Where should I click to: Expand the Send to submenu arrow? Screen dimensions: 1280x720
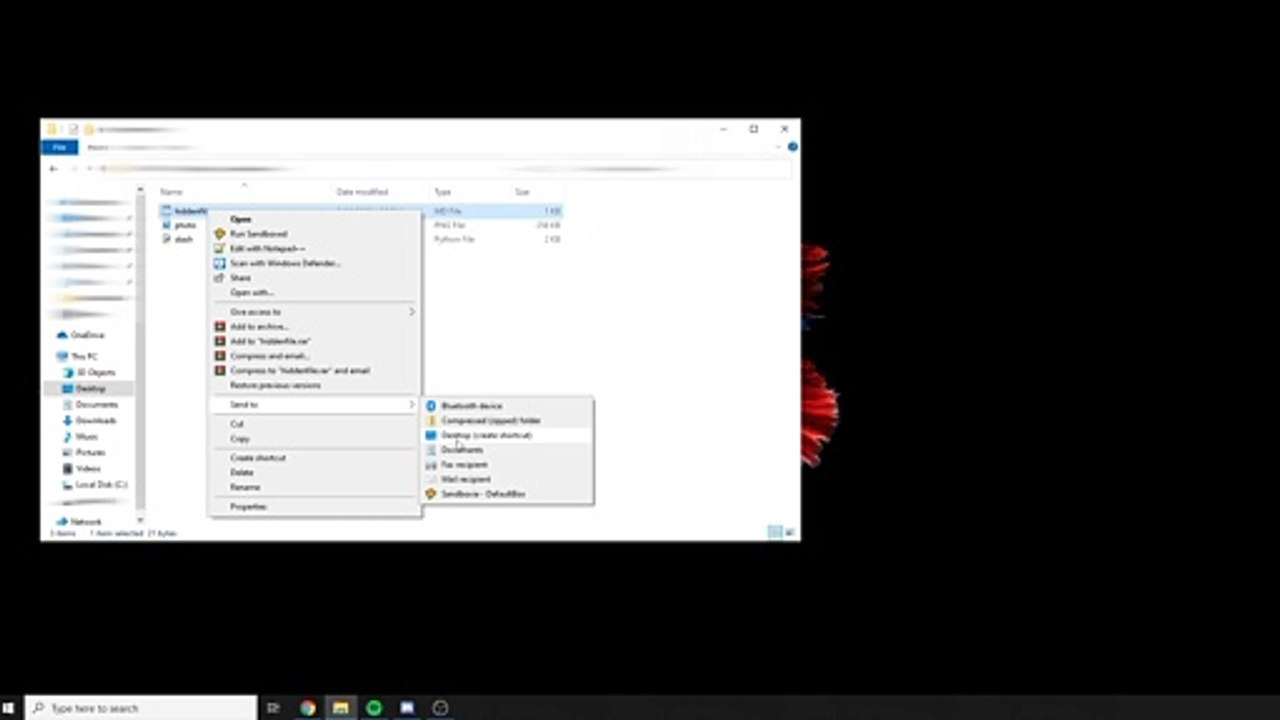point(411,405)
